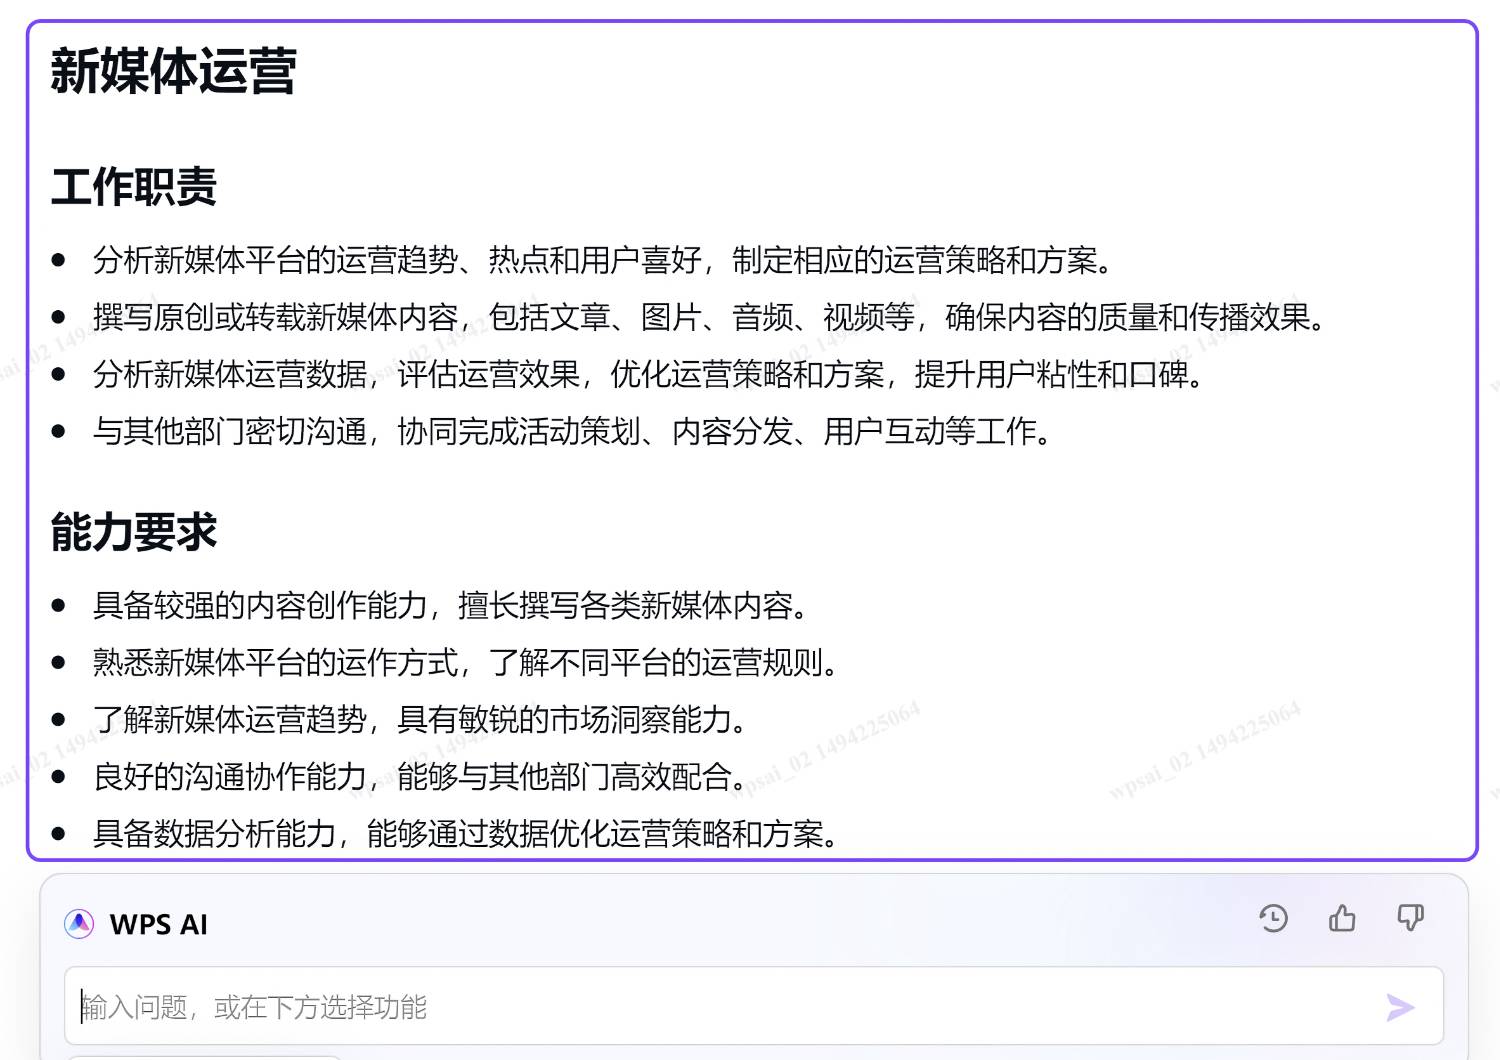Screen dimensions: 1500x1060
Task: Click the heading 能力要求
Action: click(x=134, y=532)
